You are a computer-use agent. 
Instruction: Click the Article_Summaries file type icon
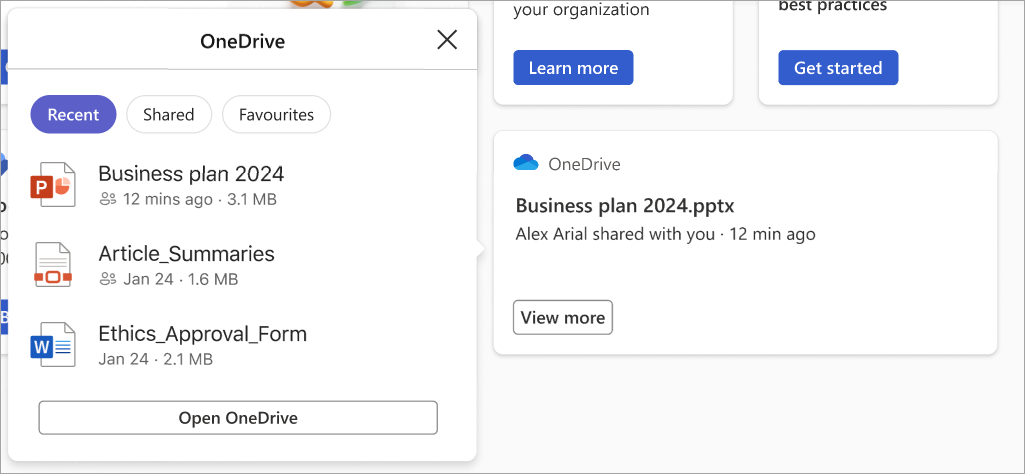[x=53, y=265]
